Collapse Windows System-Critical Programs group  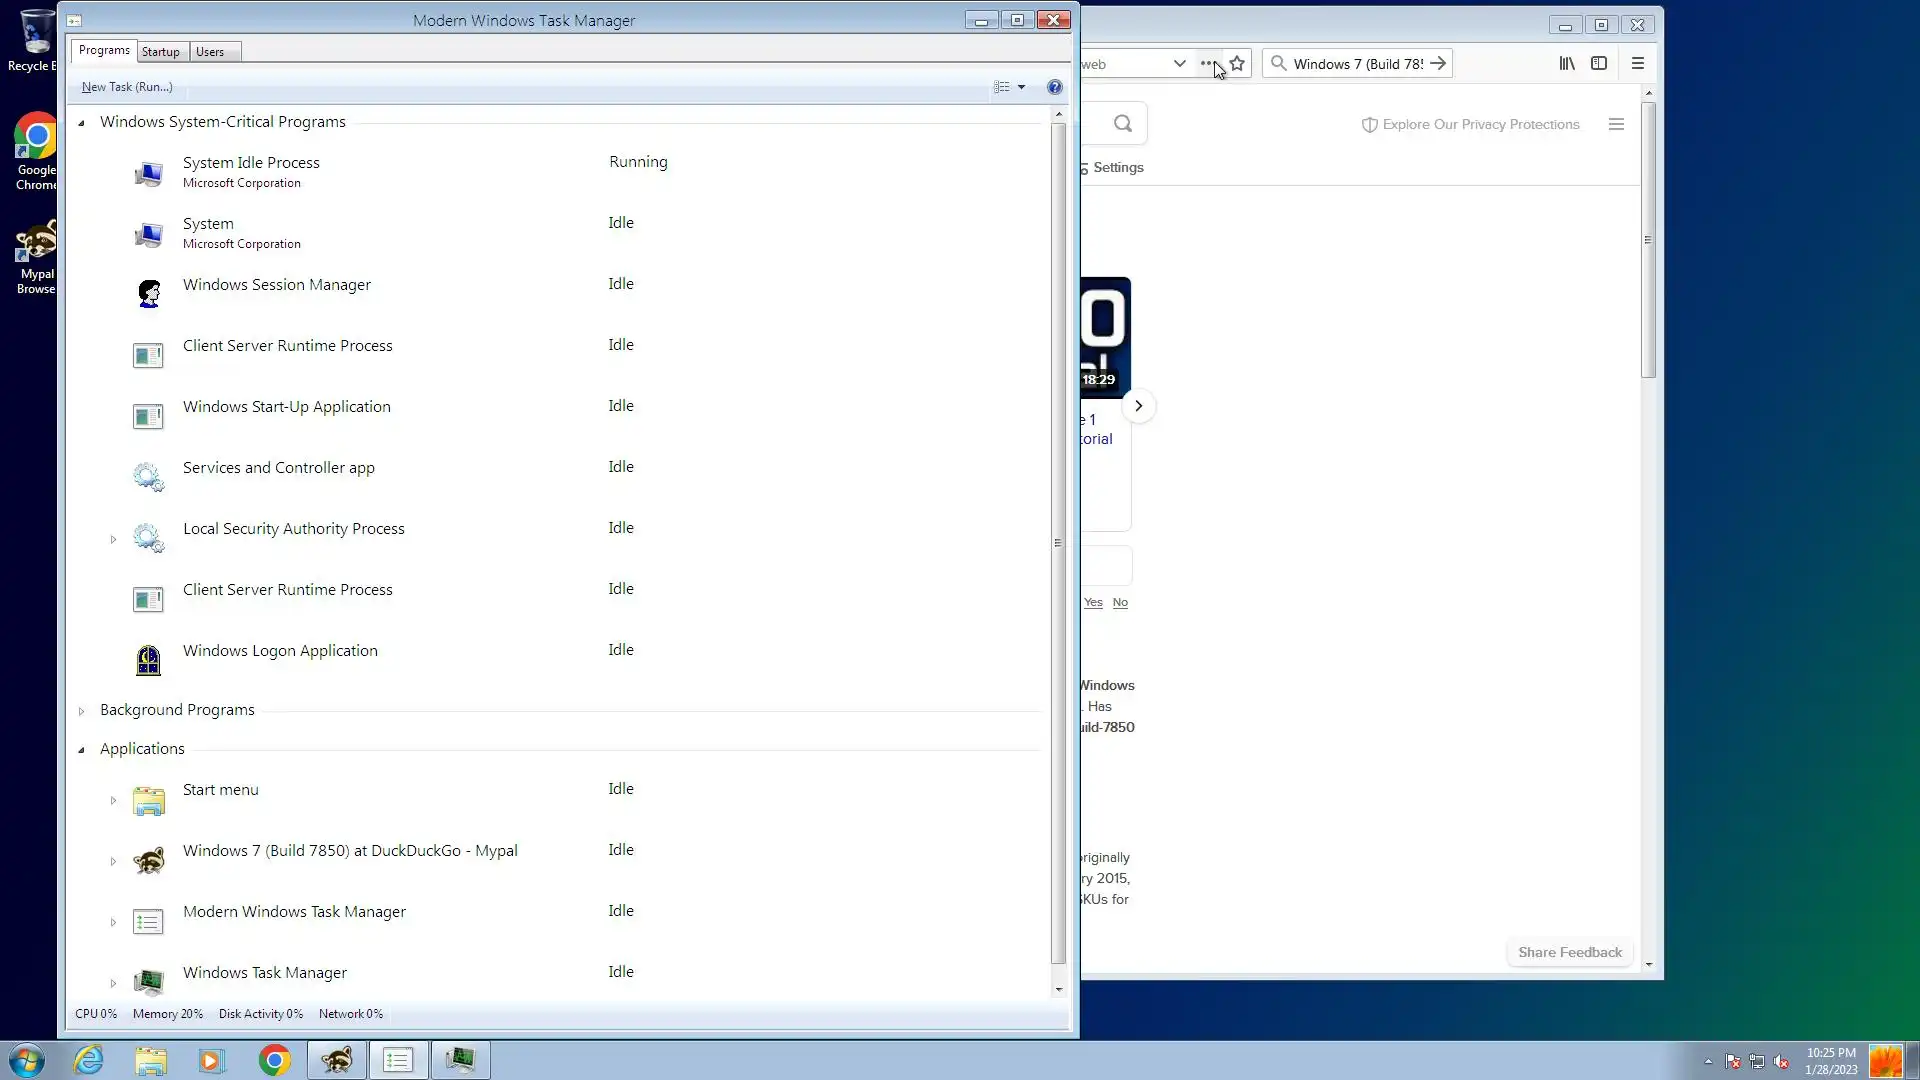tap(82, 123)
